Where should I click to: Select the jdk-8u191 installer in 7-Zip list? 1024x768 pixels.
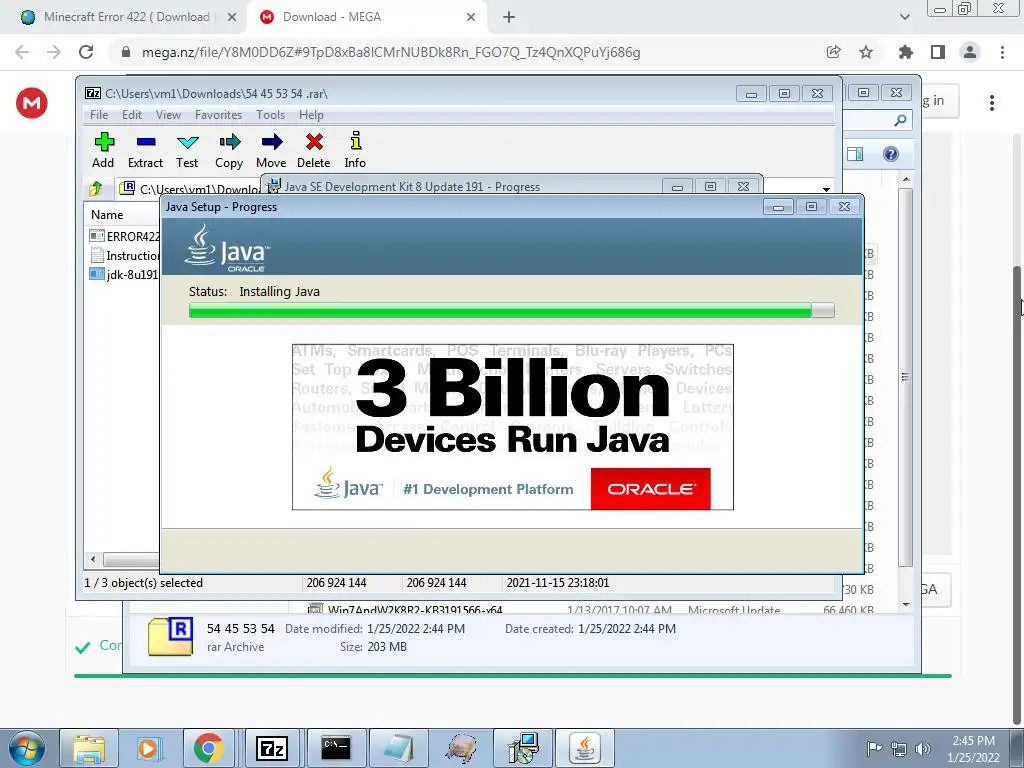coord(124,274)
